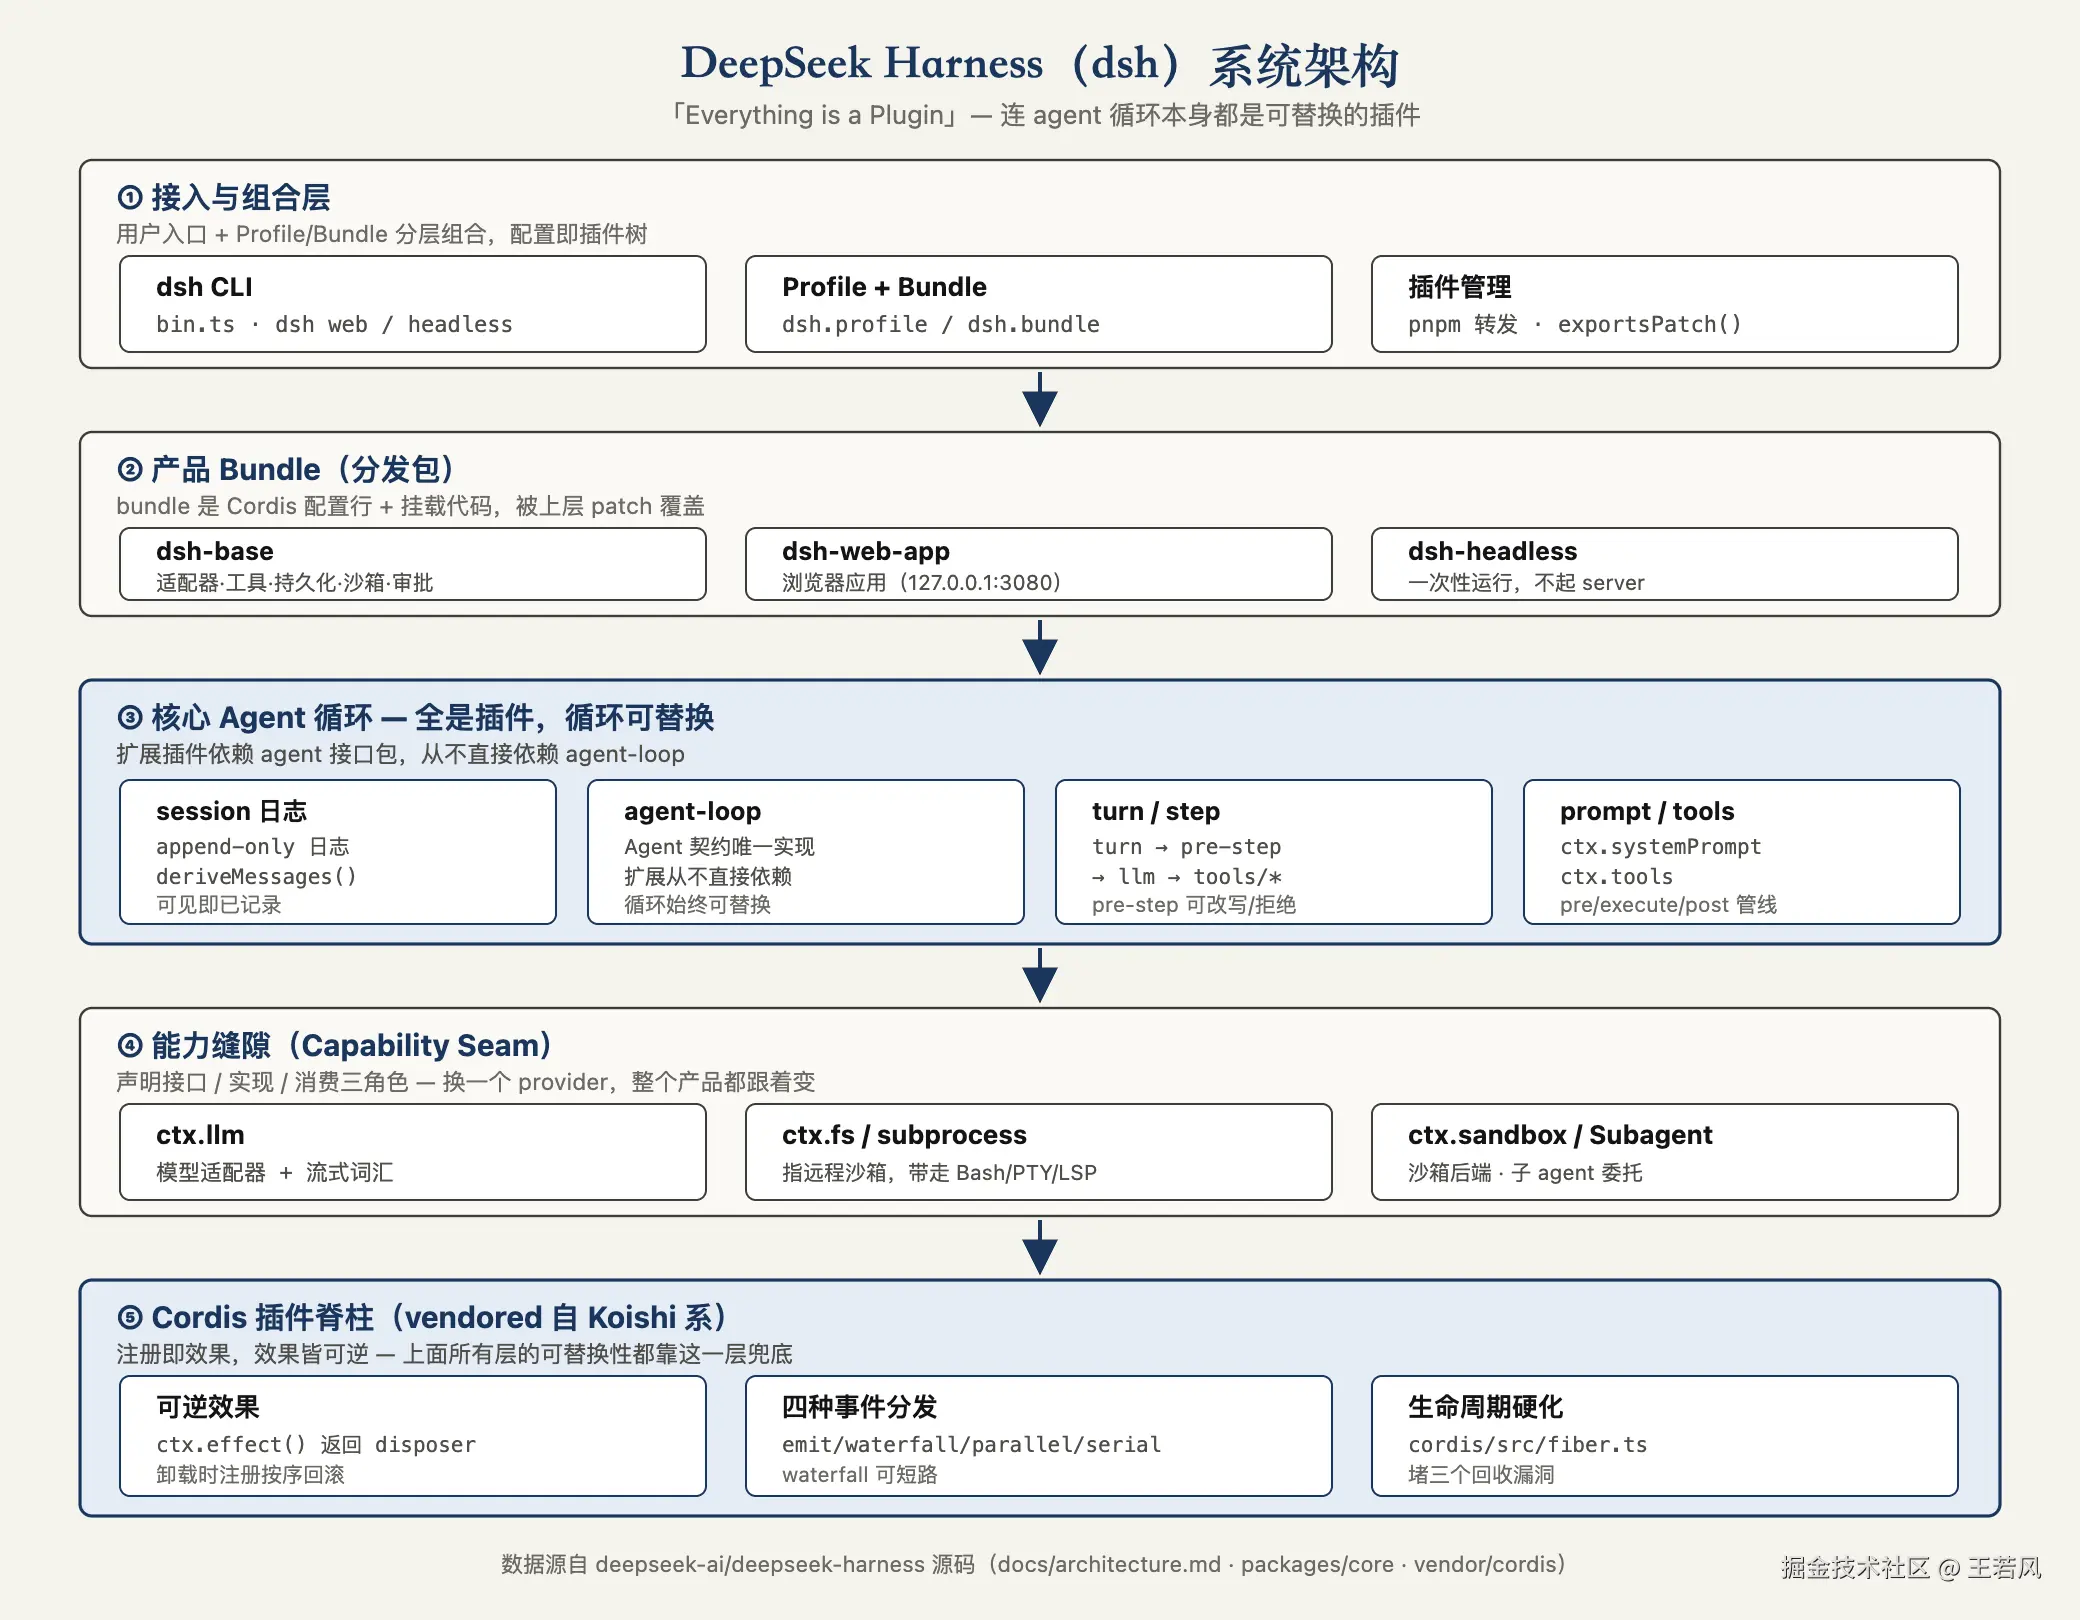Click the 'ctx.sandbox / Subagent' box title
Screen dimensions: 2080x1620
[x=1560, y=1135]
